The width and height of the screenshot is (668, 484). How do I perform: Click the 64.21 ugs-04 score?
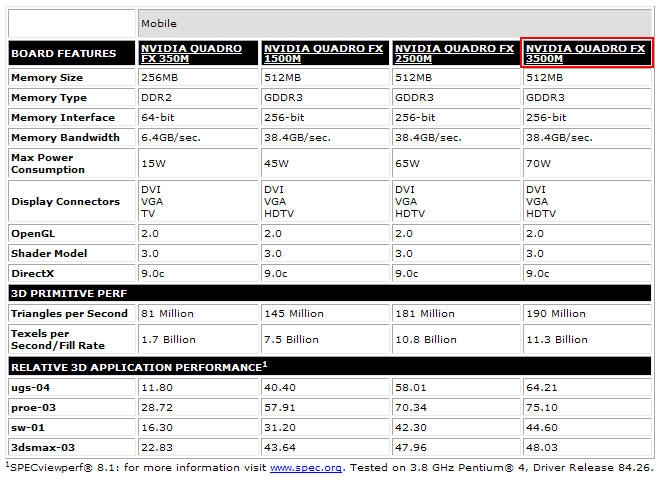click(x=541, y=388)
